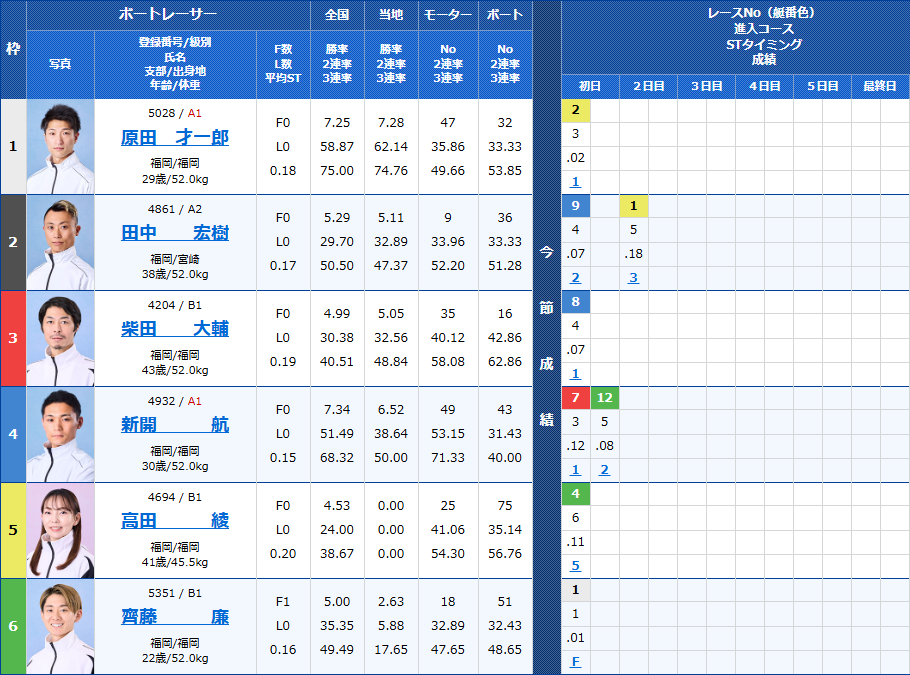Click the 初日 column header
Screen dimensions: 910x675
pos(590,86)
